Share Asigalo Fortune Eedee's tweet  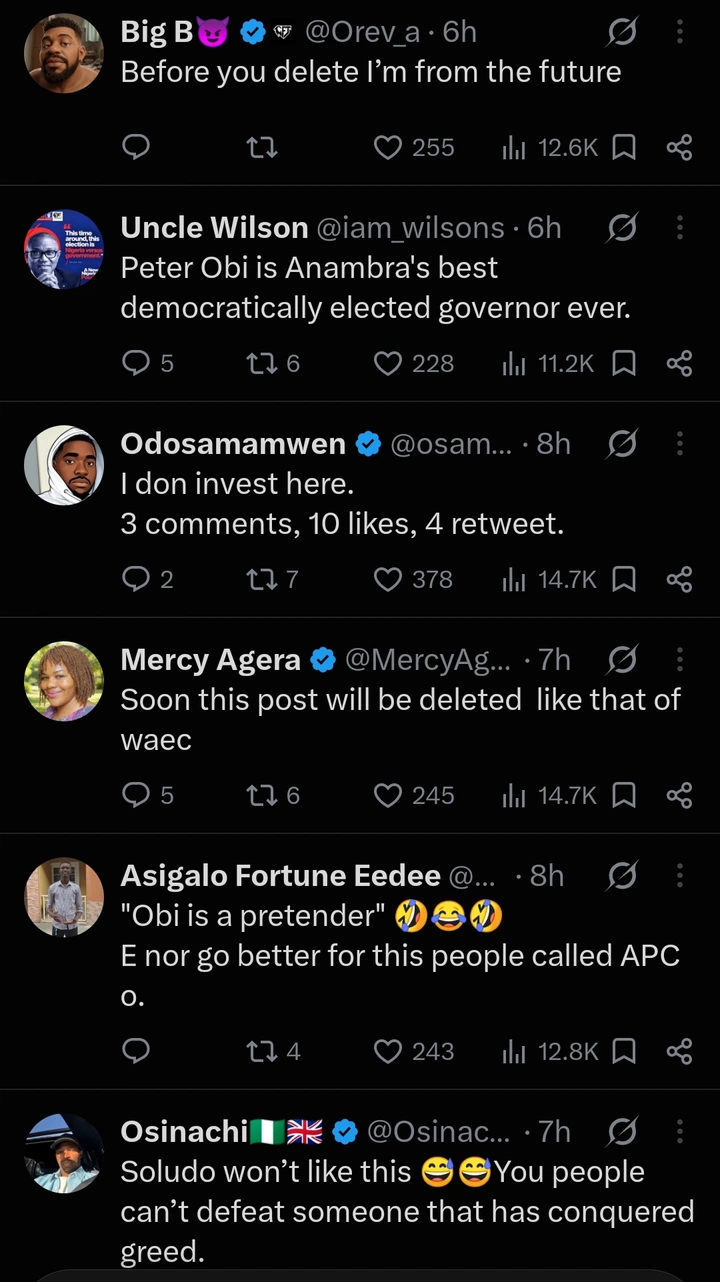click(679, 1052)
